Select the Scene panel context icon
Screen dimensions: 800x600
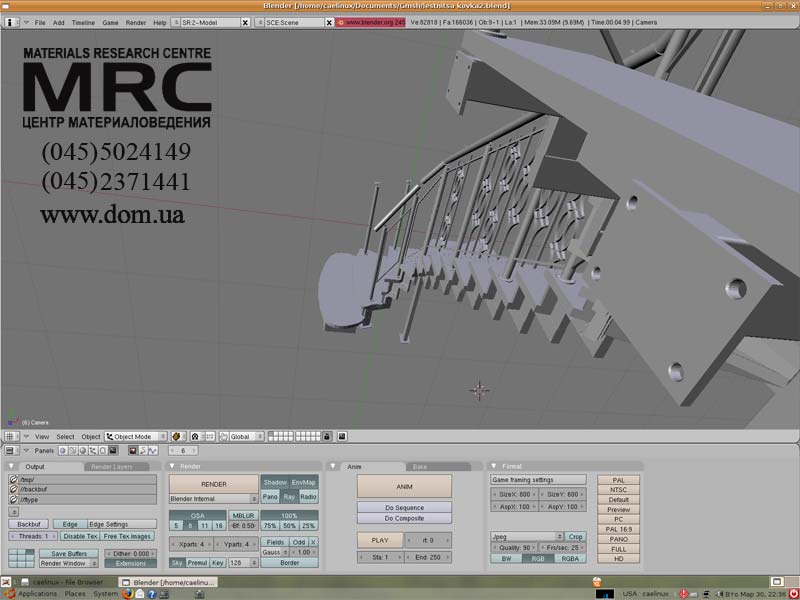tap(113, 451)
